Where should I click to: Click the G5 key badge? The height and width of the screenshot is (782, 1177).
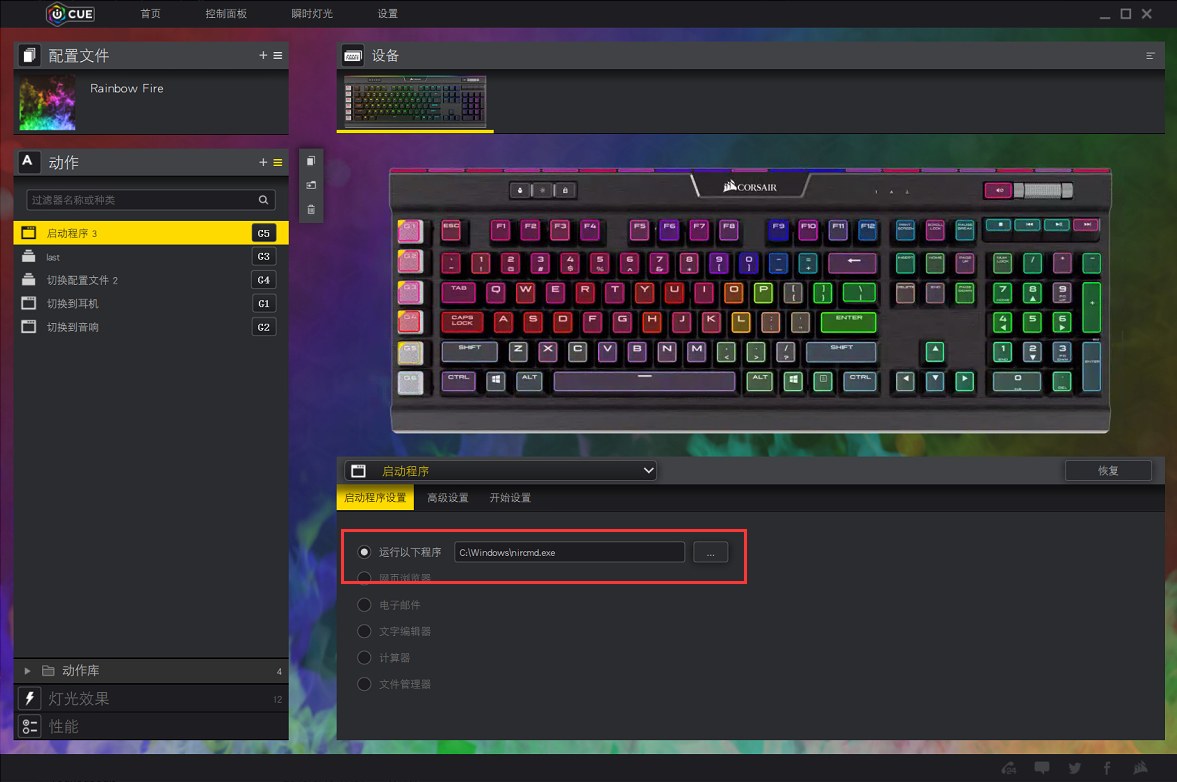pyautogui.click(x=263, y=233)
